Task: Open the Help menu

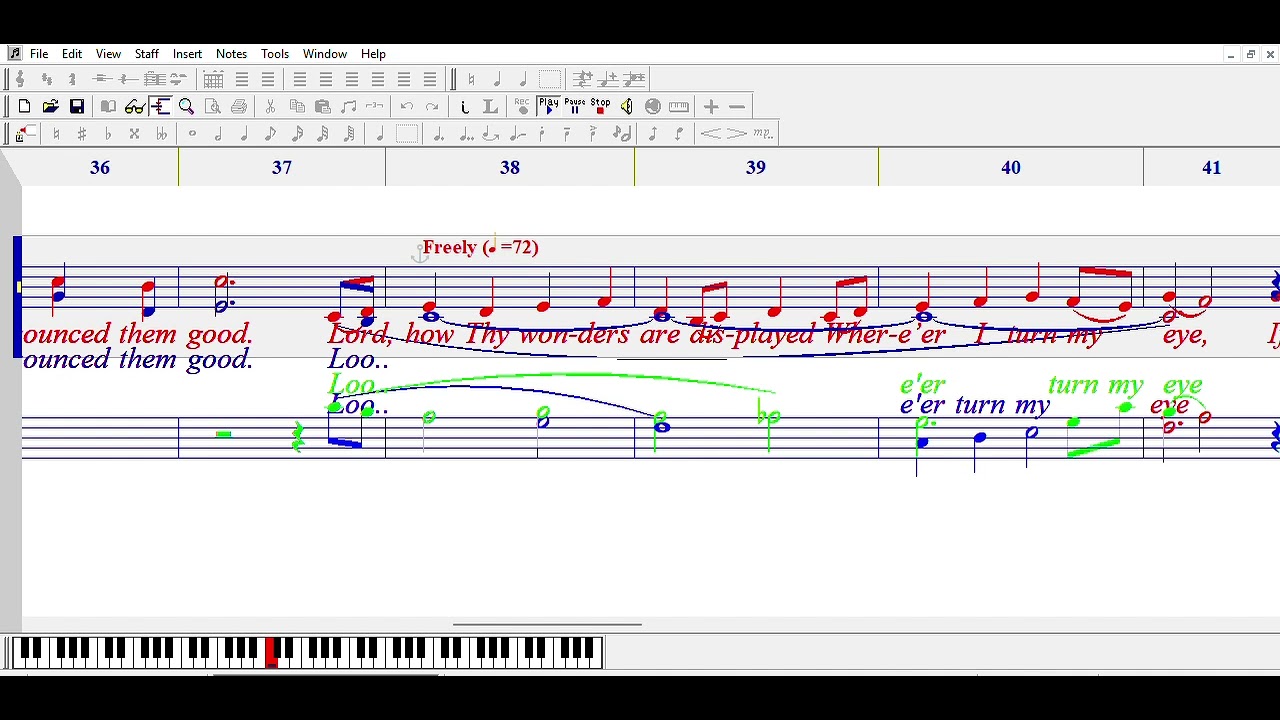Action: 373,54
